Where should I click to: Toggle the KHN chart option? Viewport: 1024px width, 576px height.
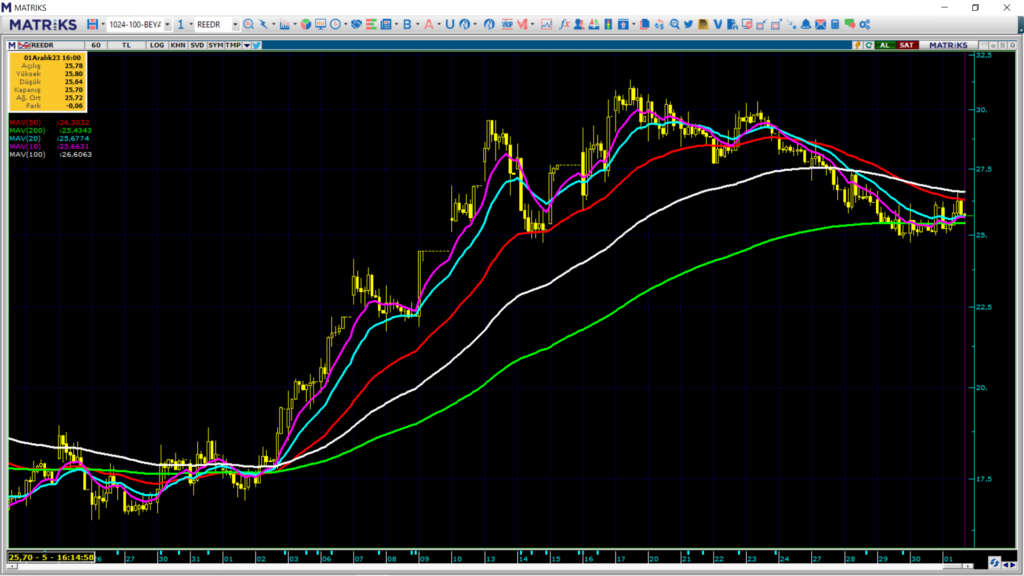[177, 45]
